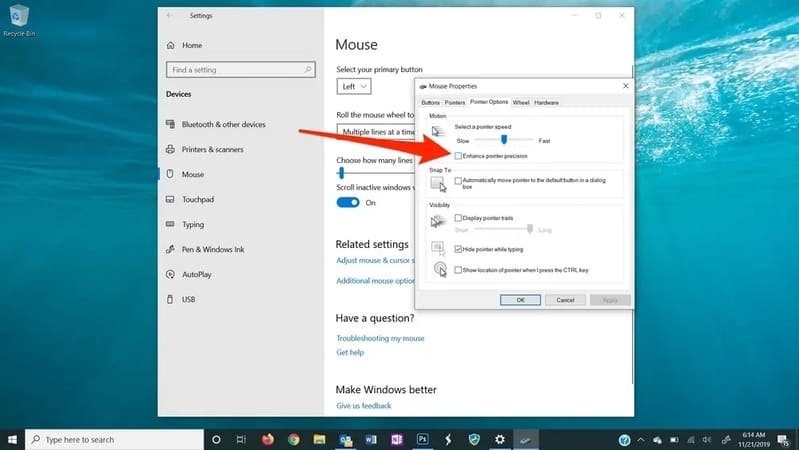Enable Display pointer trails checkbox
The image size is (799, 450).
(458, 218)
